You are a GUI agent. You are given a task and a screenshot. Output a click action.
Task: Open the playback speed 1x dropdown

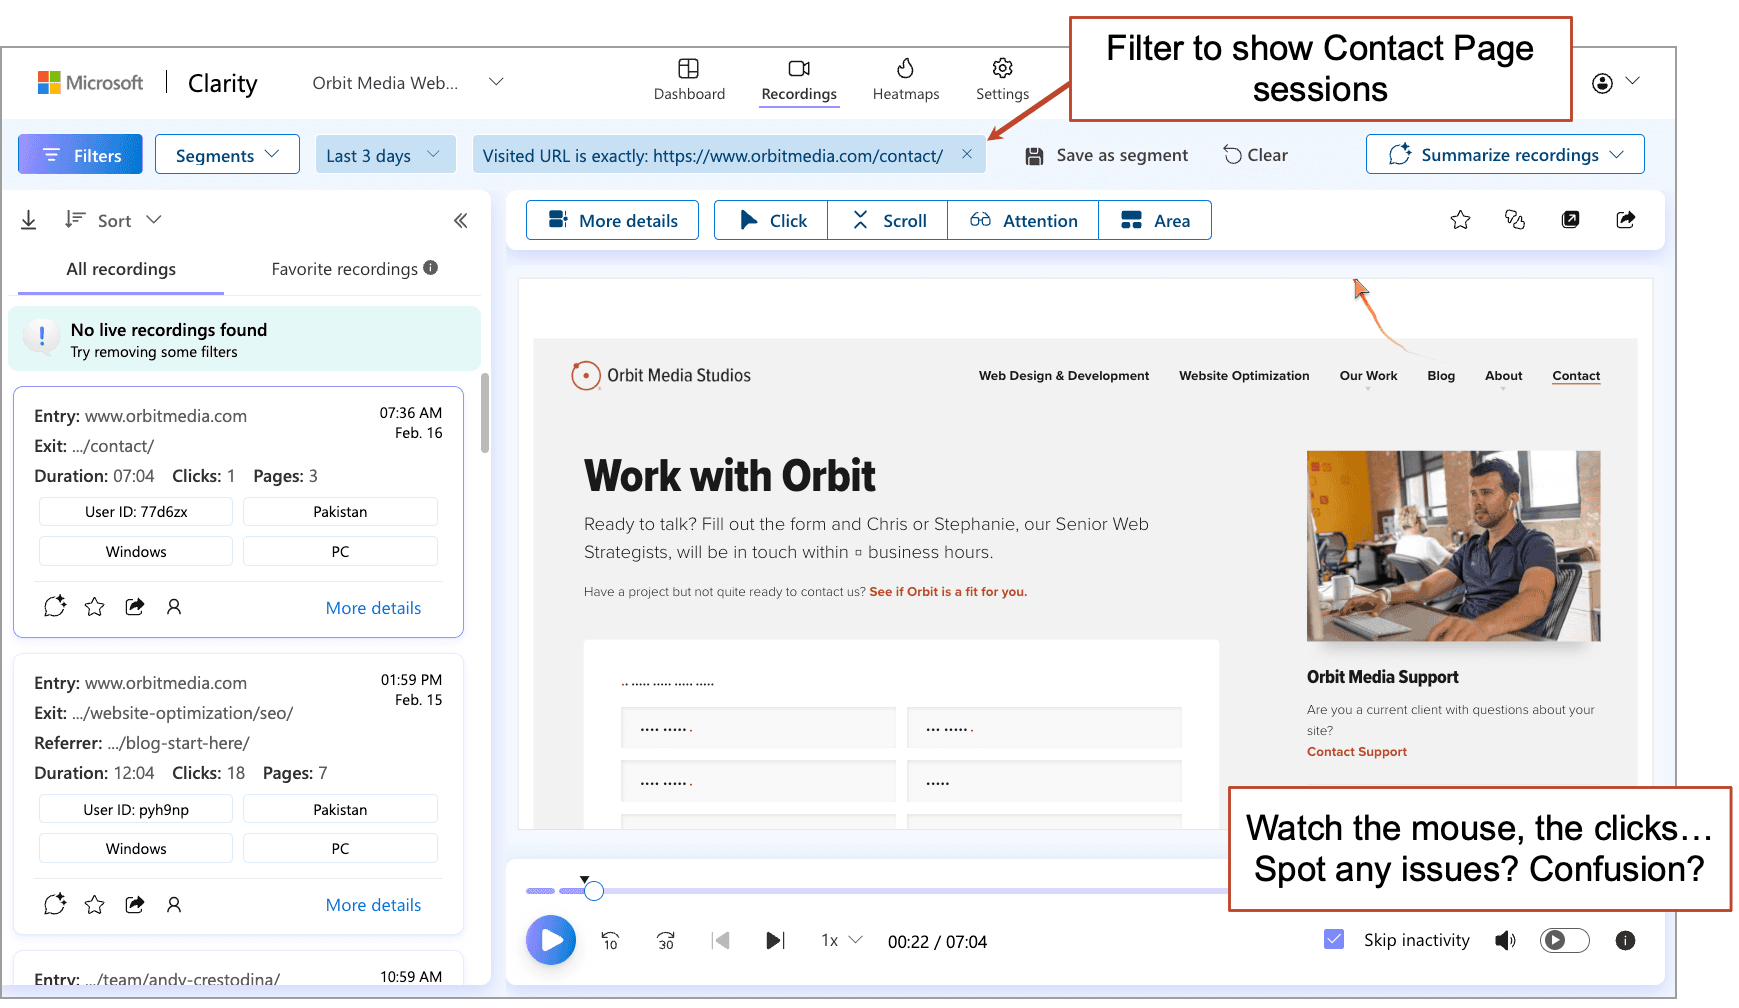pos(839,940)
